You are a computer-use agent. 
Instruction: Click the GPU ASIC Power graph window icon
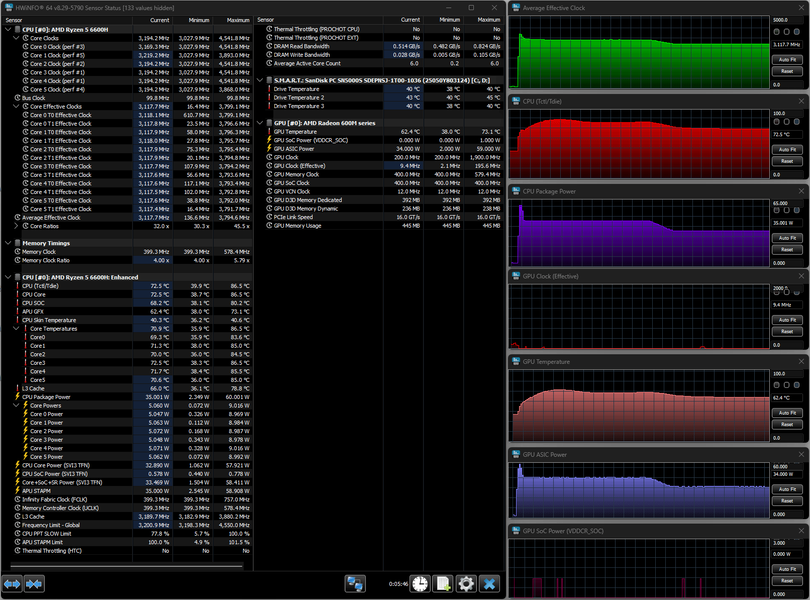(516, 454)
